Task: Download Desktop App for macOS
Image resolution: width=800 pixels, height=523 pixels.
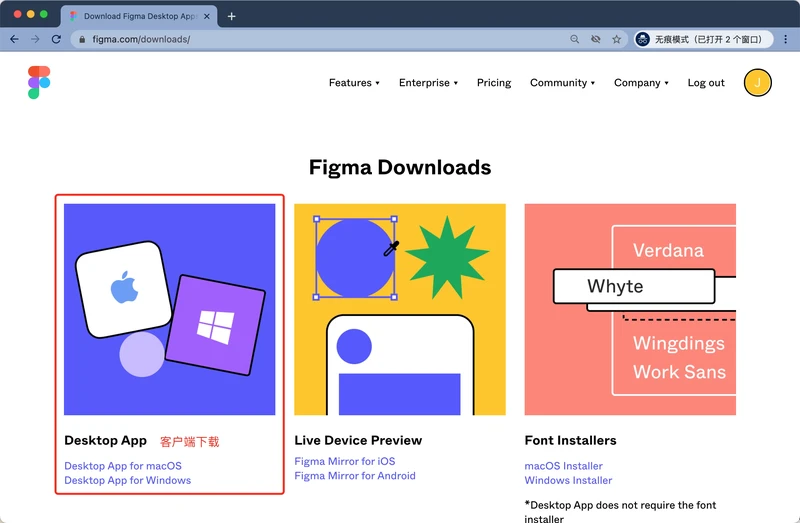Action: pyautogui.click(x=123, y=466)
